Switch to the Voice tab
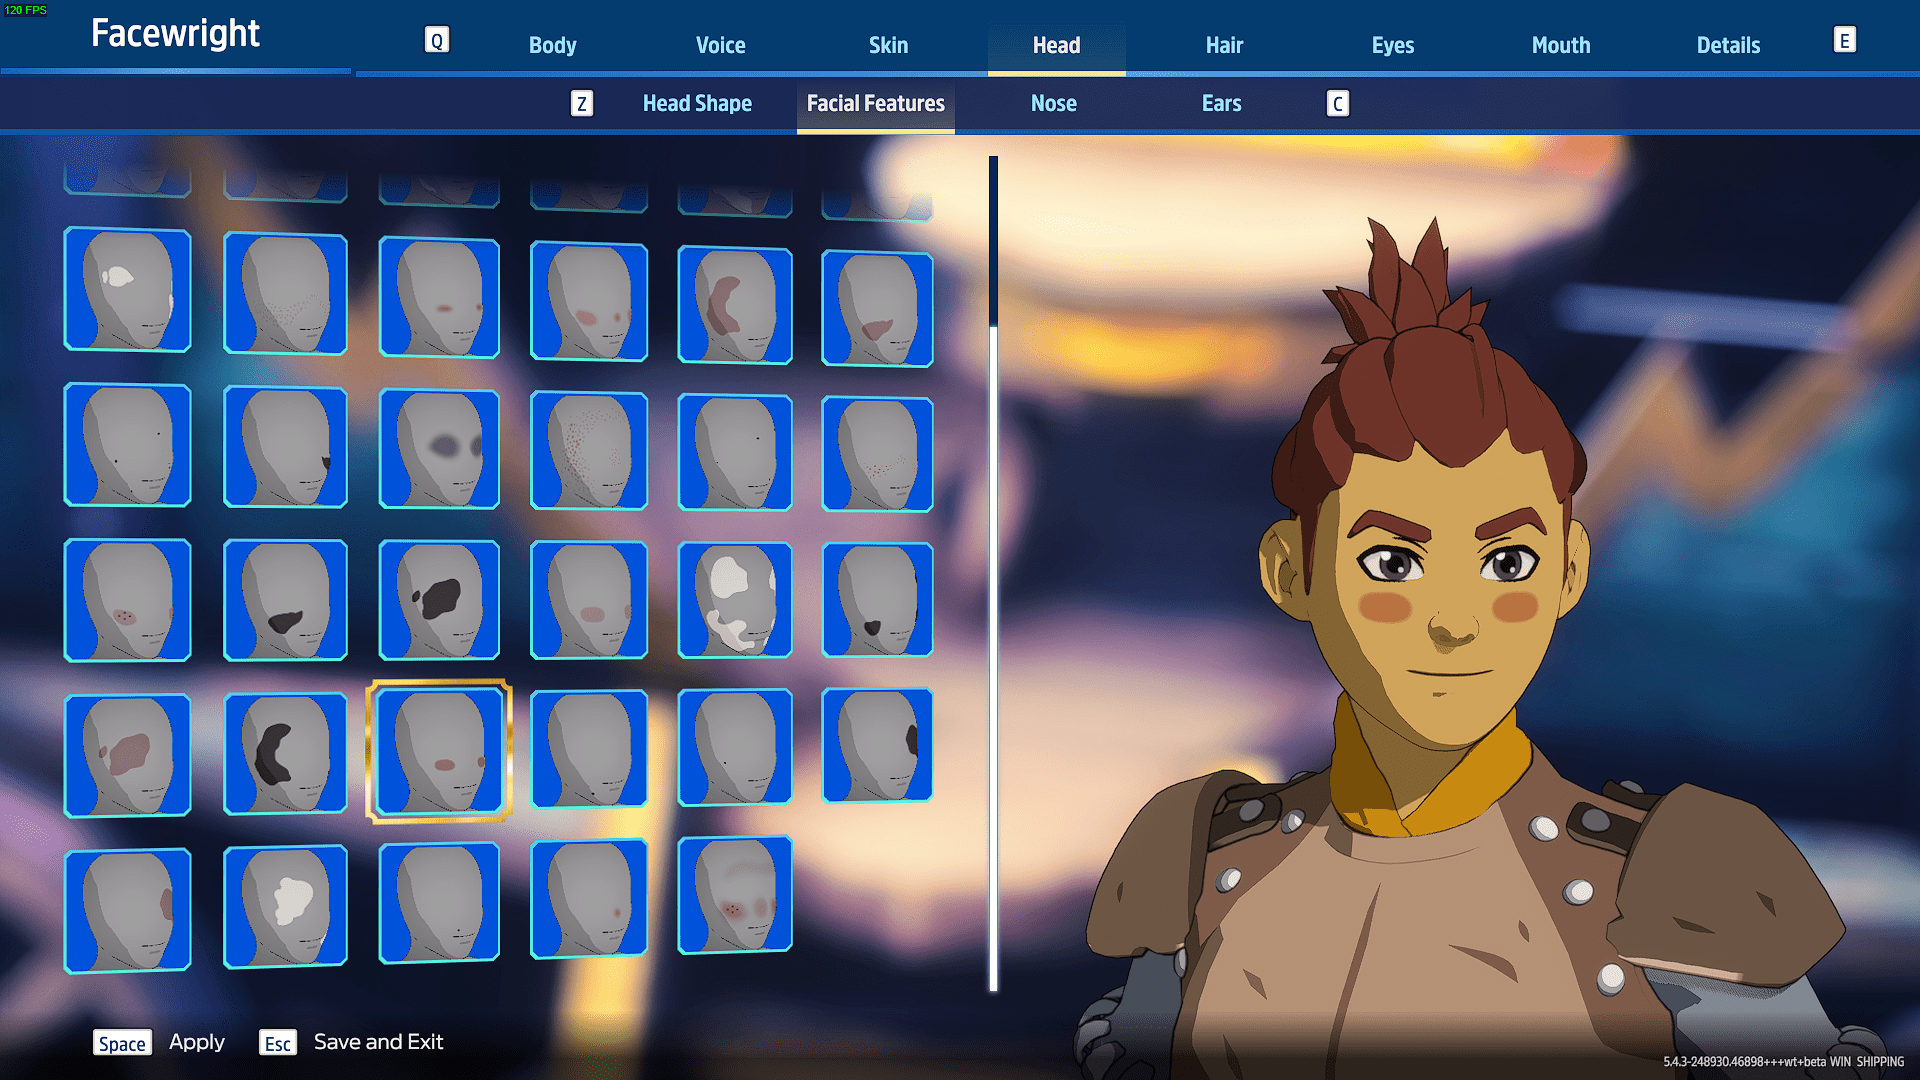Viewport: 1920px width, 1080px height. coord(720,45)
